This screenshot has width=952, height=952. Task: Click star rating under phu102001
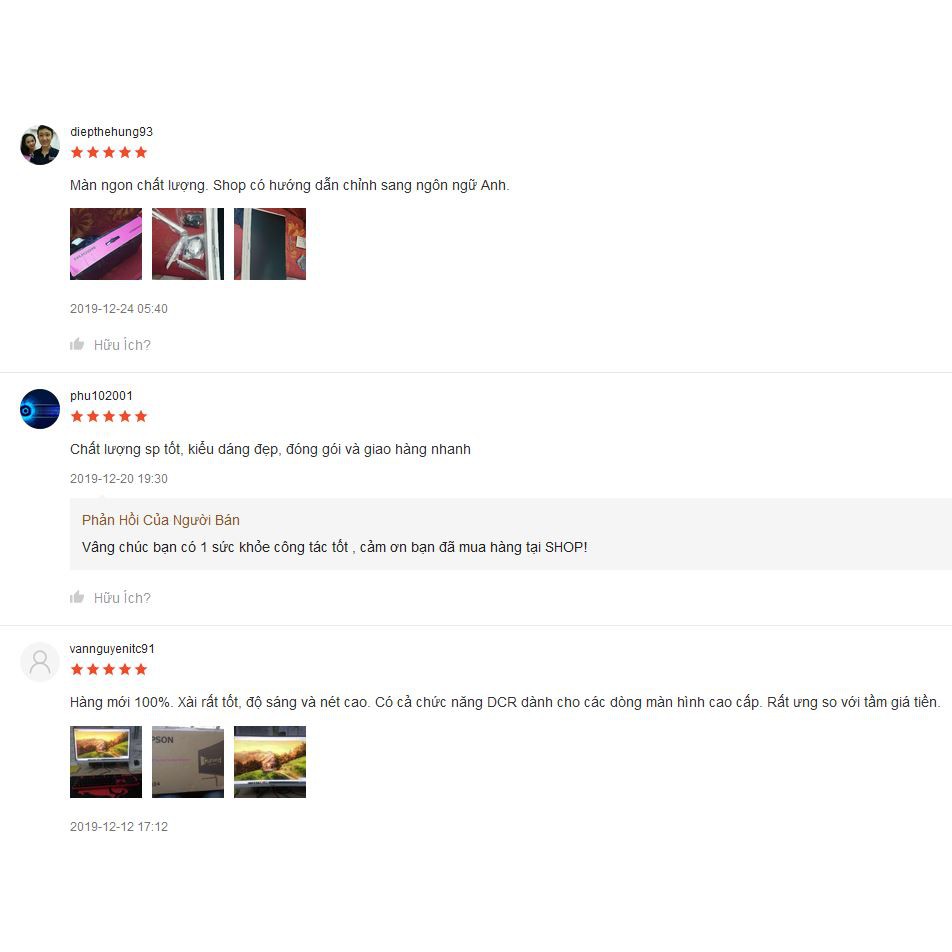click(x=109, y=416)
